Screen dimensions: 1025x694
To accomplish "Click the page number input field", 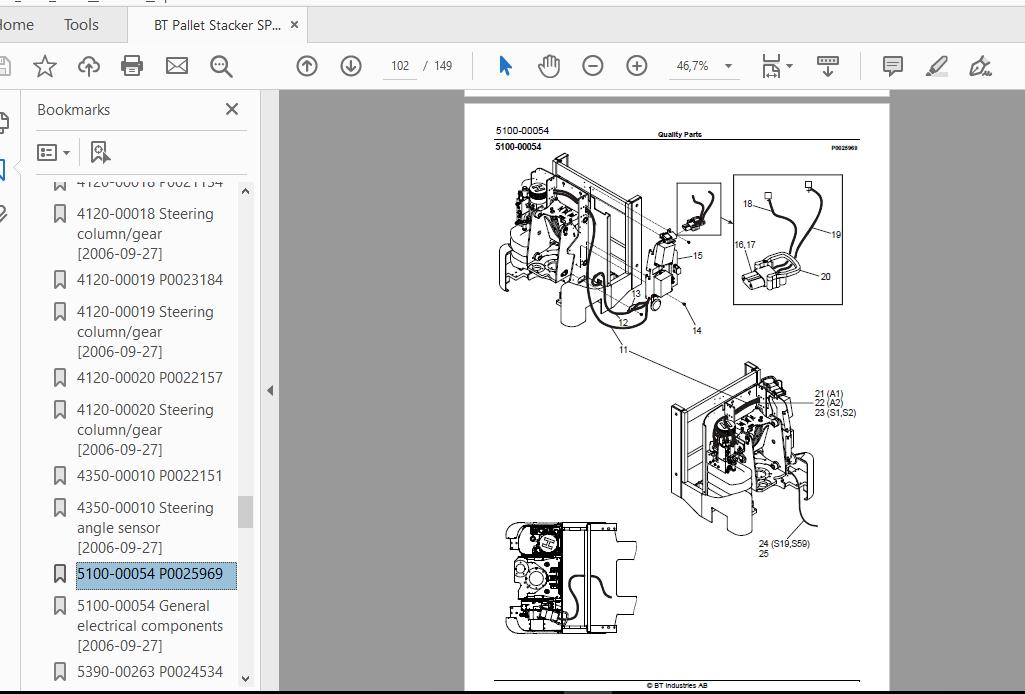I will 401,66.
